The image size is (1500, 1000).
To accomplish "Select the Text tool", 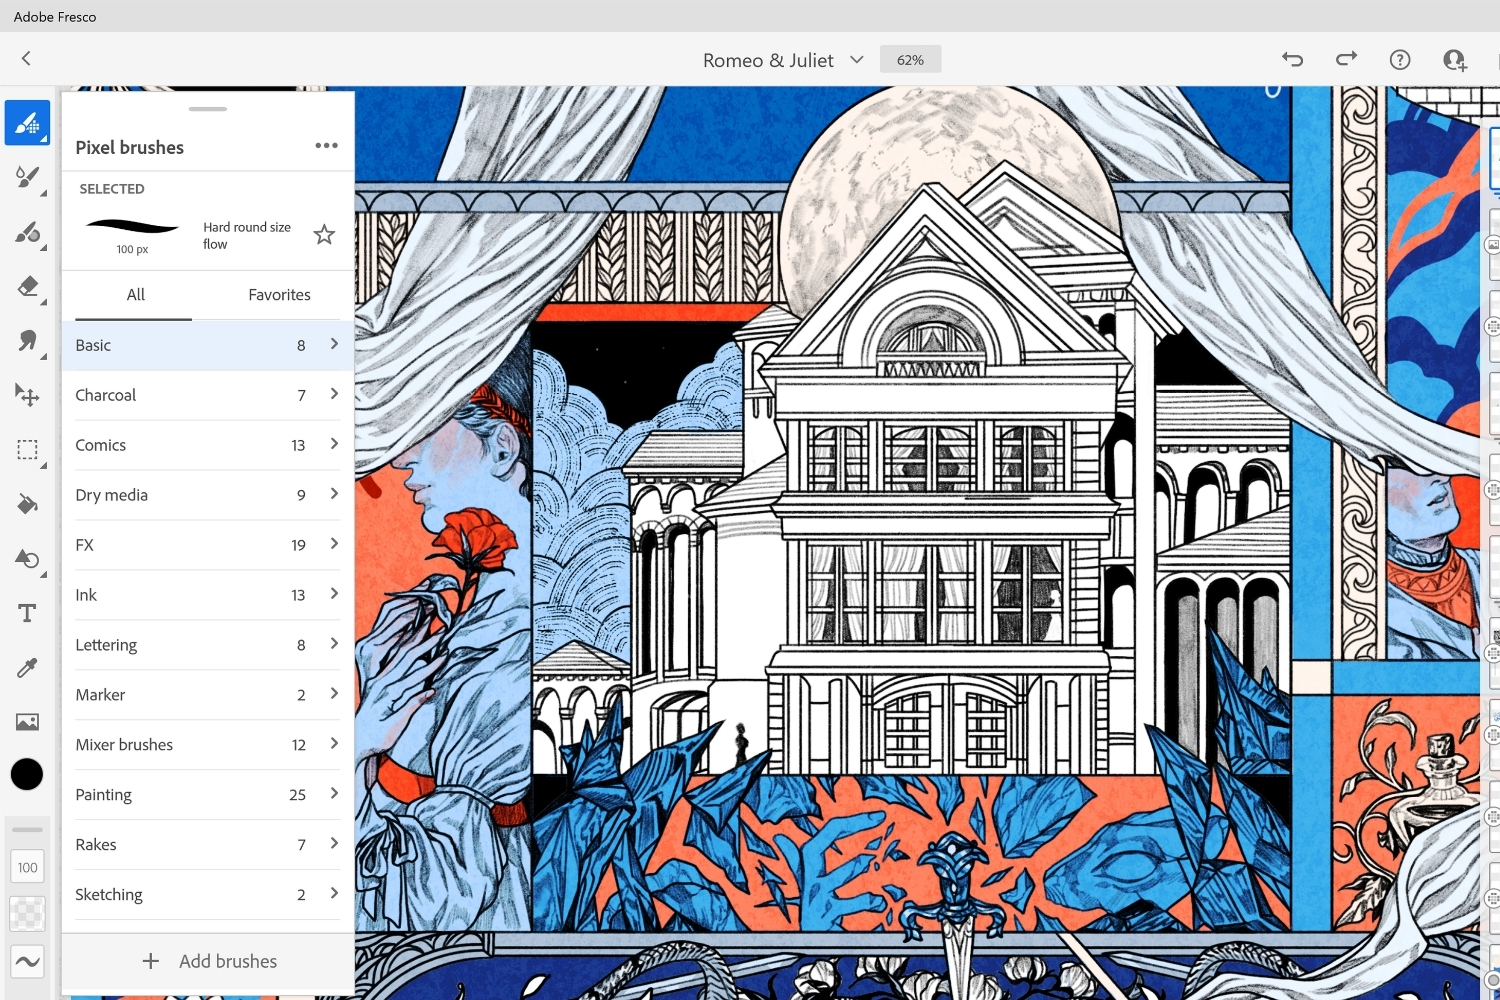I will coord(27,613).
